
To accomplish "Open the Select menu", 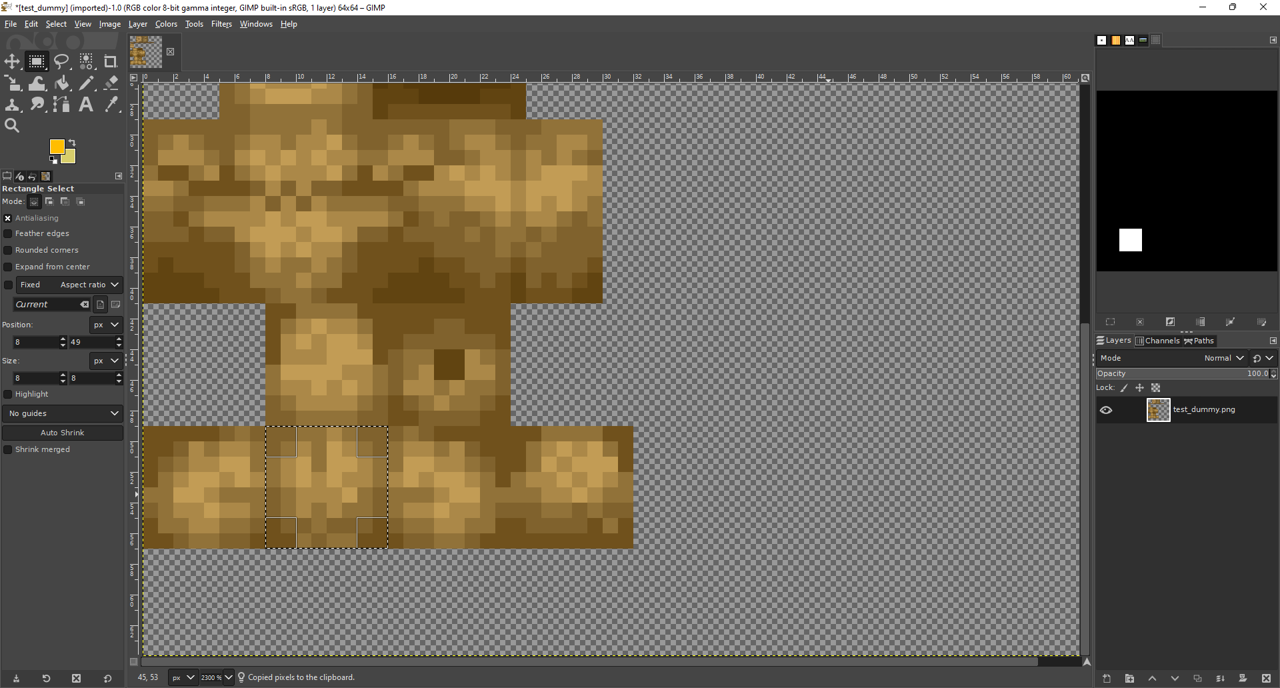I will pos(56,24).
